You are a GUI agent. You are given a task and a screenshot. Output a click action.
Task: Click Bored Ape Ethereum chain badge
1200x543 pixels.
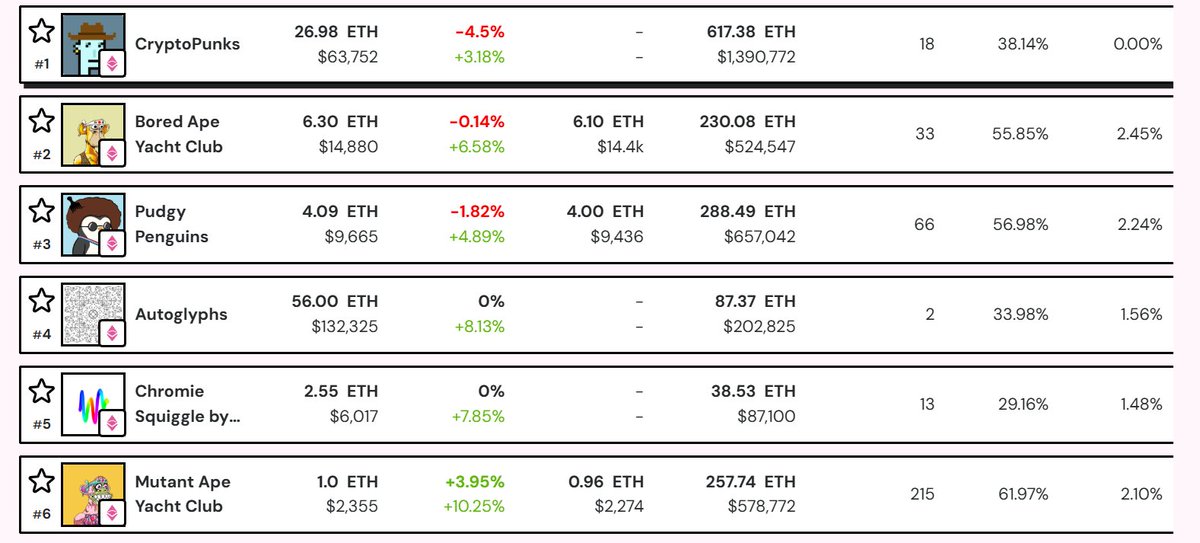[112, 154]
